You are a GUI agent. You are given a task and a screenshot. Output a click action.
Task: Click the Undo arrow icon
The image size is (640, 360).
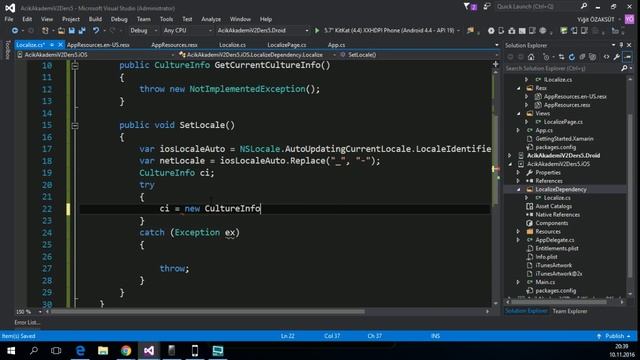click(96, 31)
